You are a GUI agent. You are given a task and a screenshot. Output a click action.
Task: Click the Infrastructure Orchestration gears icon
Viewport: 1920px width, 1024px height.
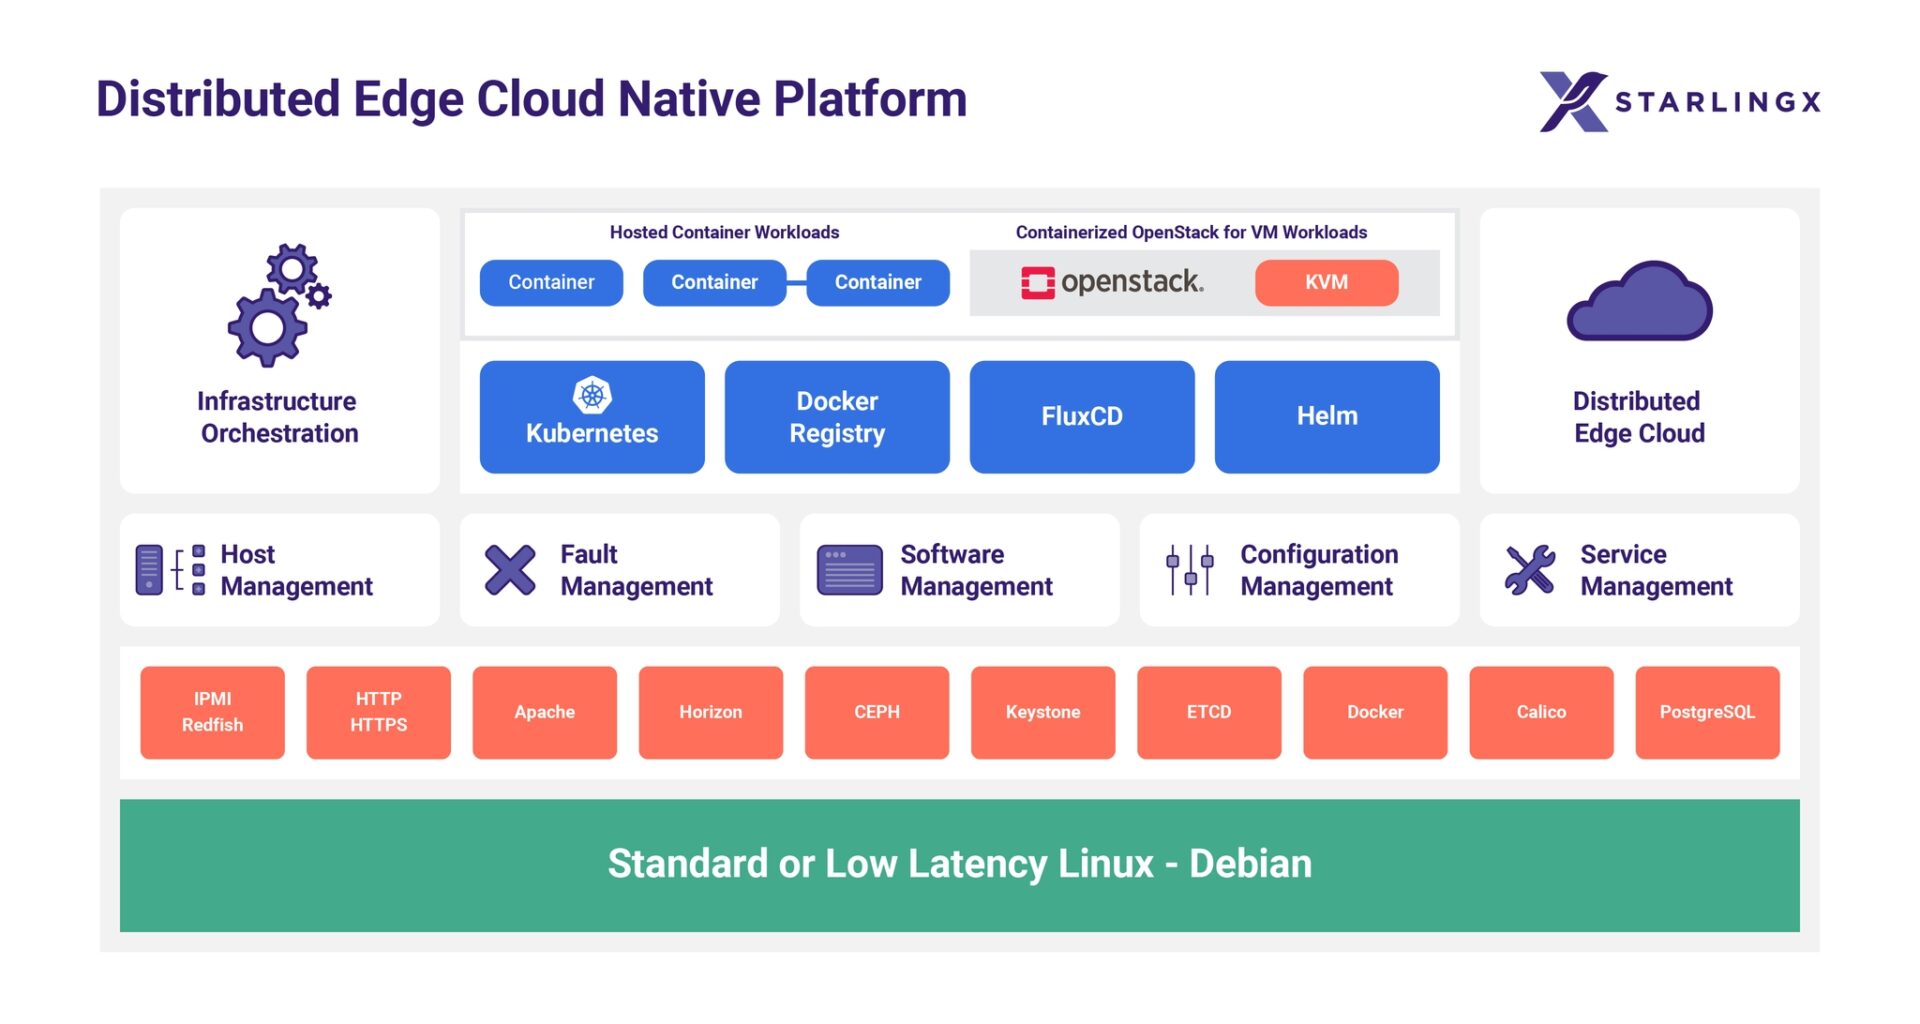click(x=279, y=305)
